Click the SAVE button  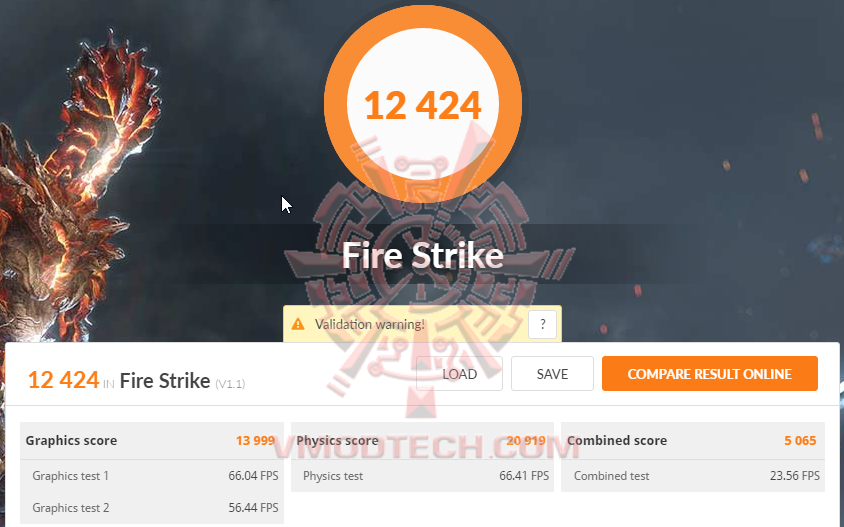(x=552, y=374)
